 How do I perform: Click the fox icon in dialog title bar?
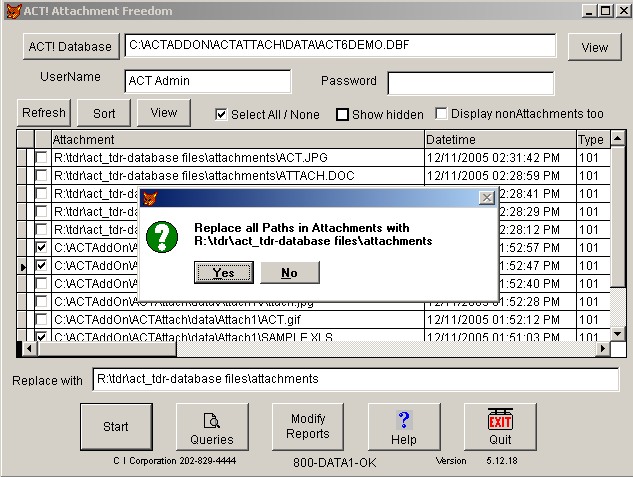coord(150,198)
